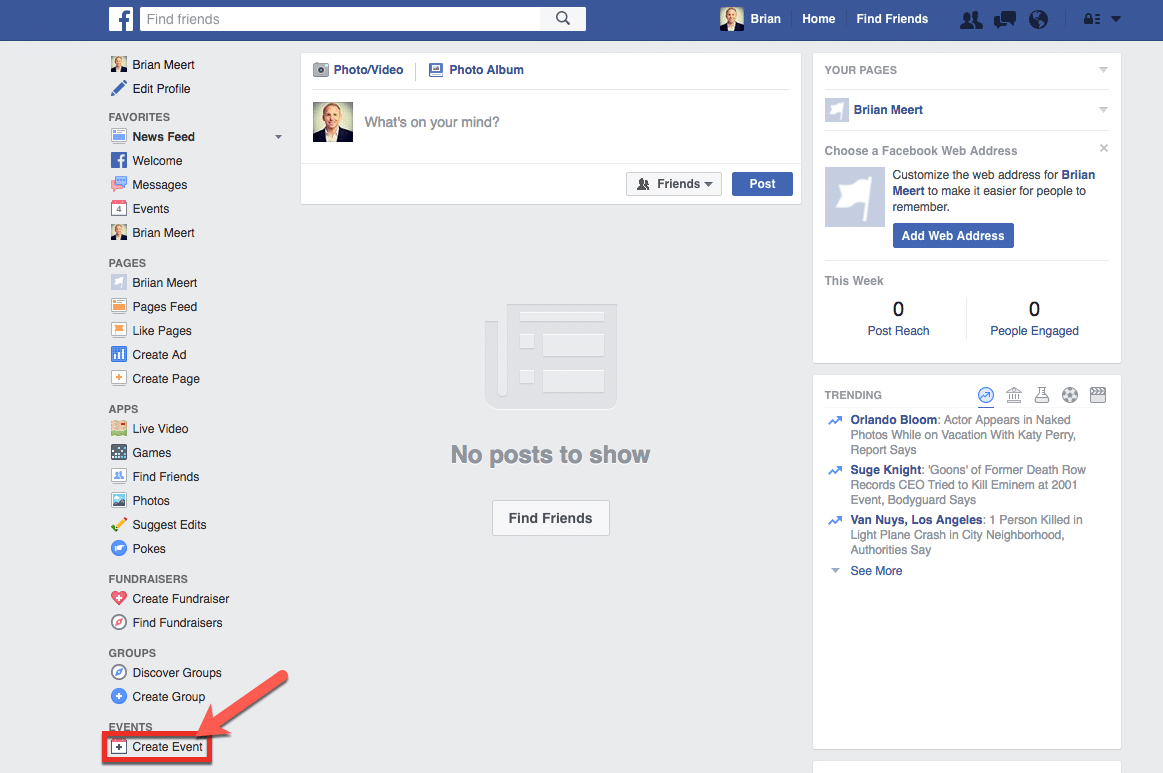Select the Politics building icon in Trending
Screen dimensions: 1163x773
1014,395
